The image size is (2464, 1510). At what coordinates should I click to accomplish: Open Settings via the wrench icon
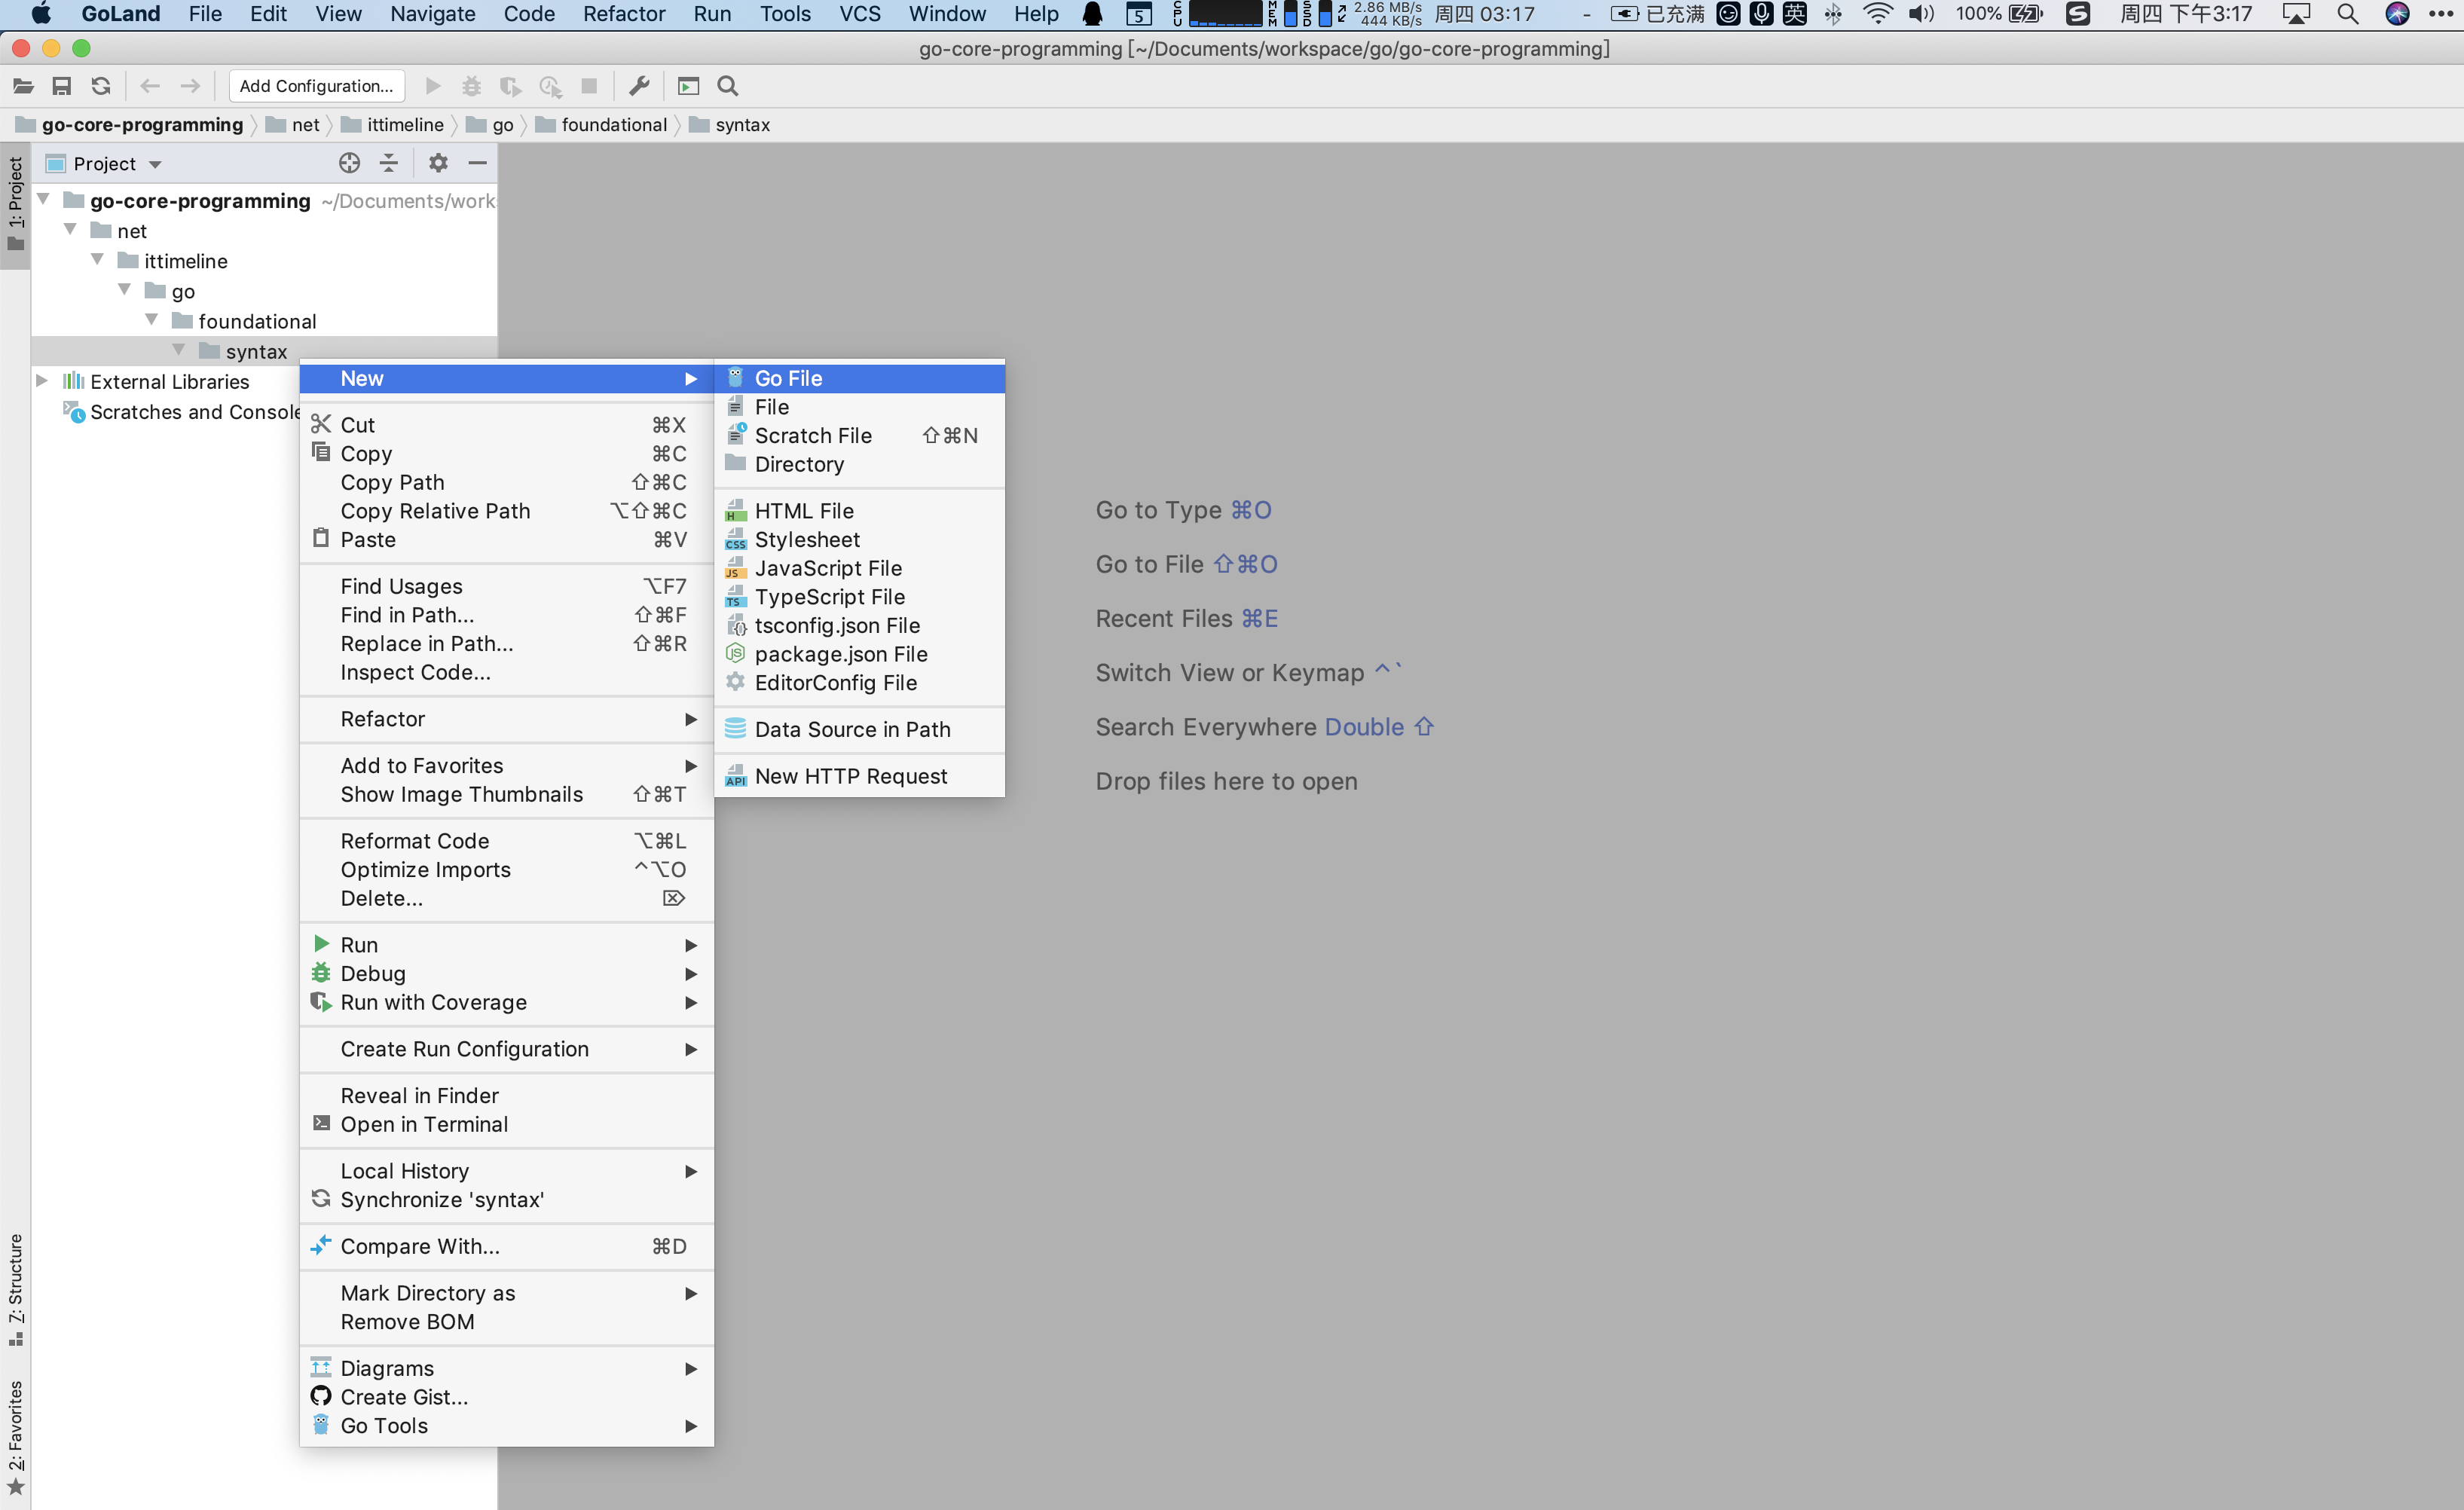click(639, 86)
